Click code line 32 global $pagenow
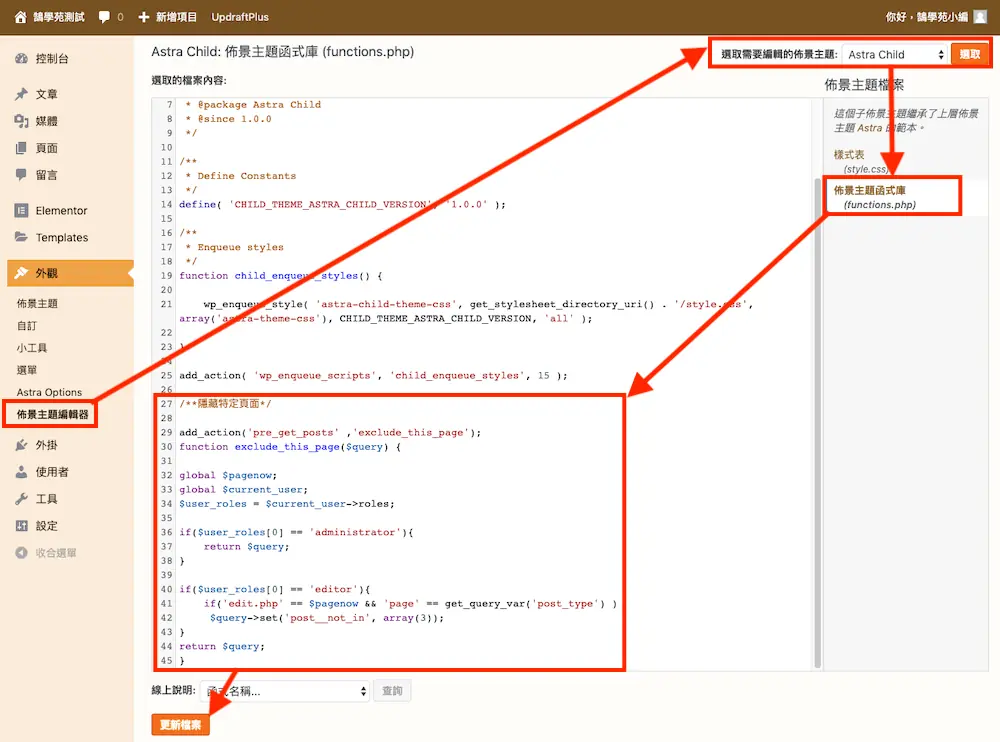The width and height of the screenshot is (1000, 742). coord(228,475)
